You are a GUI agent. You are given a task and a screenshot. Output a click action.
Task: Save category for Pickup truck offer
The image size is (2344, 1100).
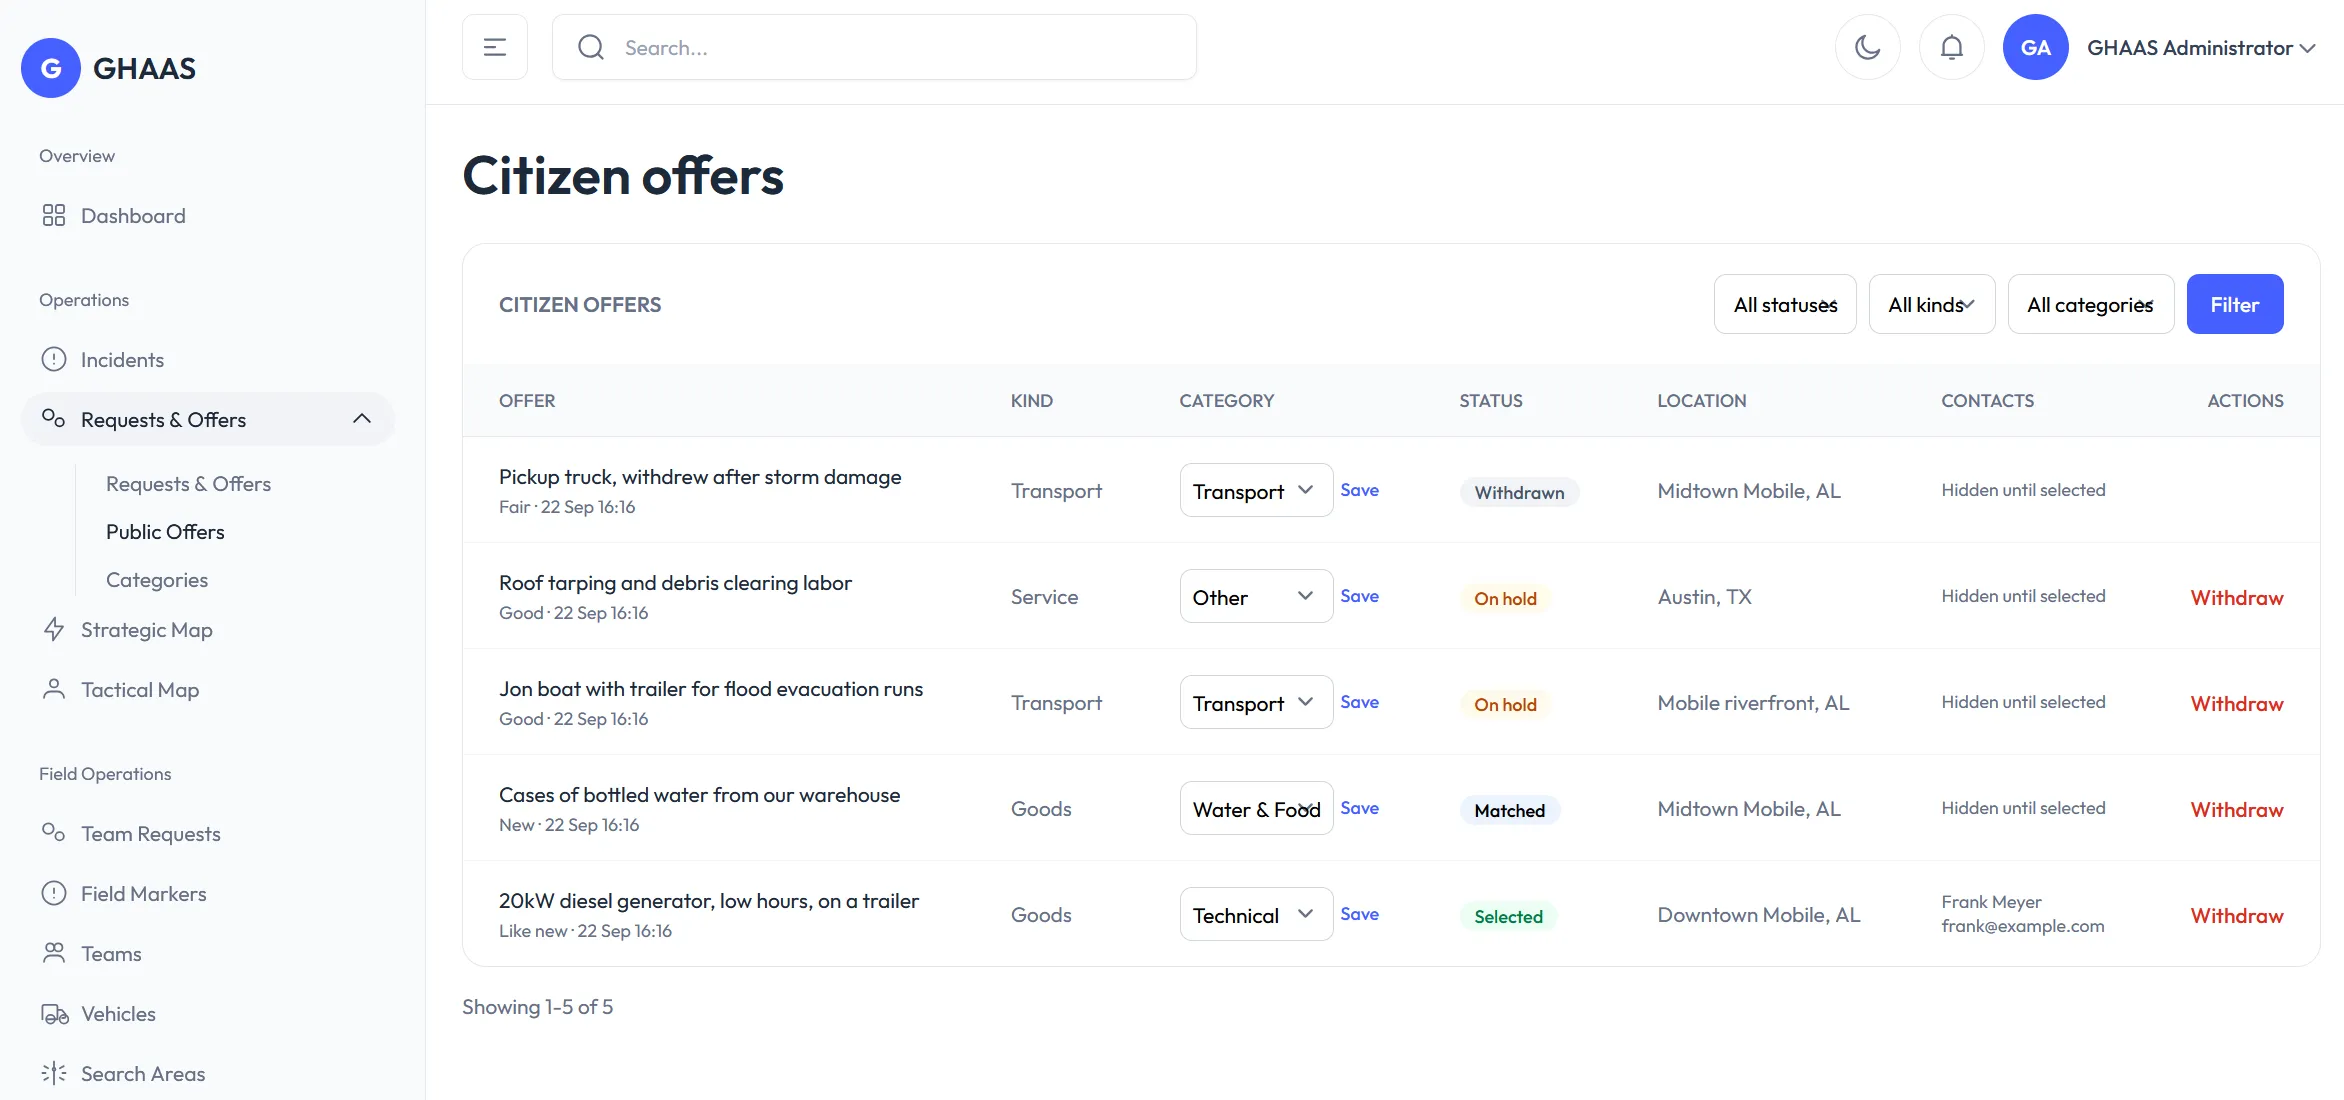coord(1359,490)
